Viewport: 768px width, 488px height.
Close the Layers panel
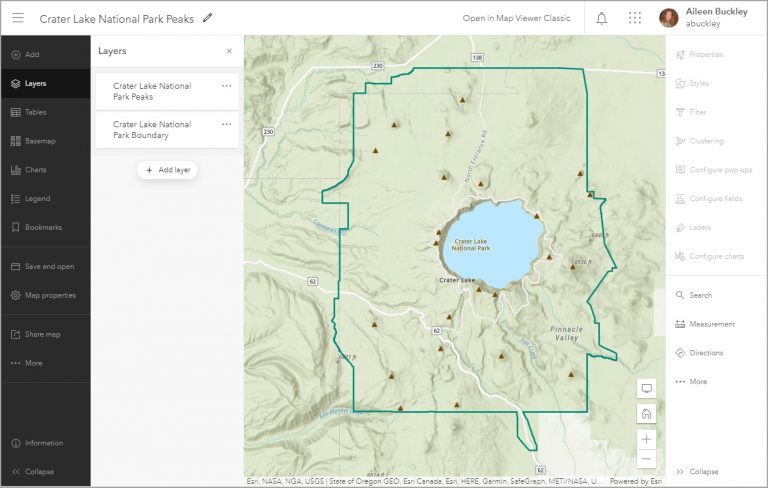click(x=229, y=51)
